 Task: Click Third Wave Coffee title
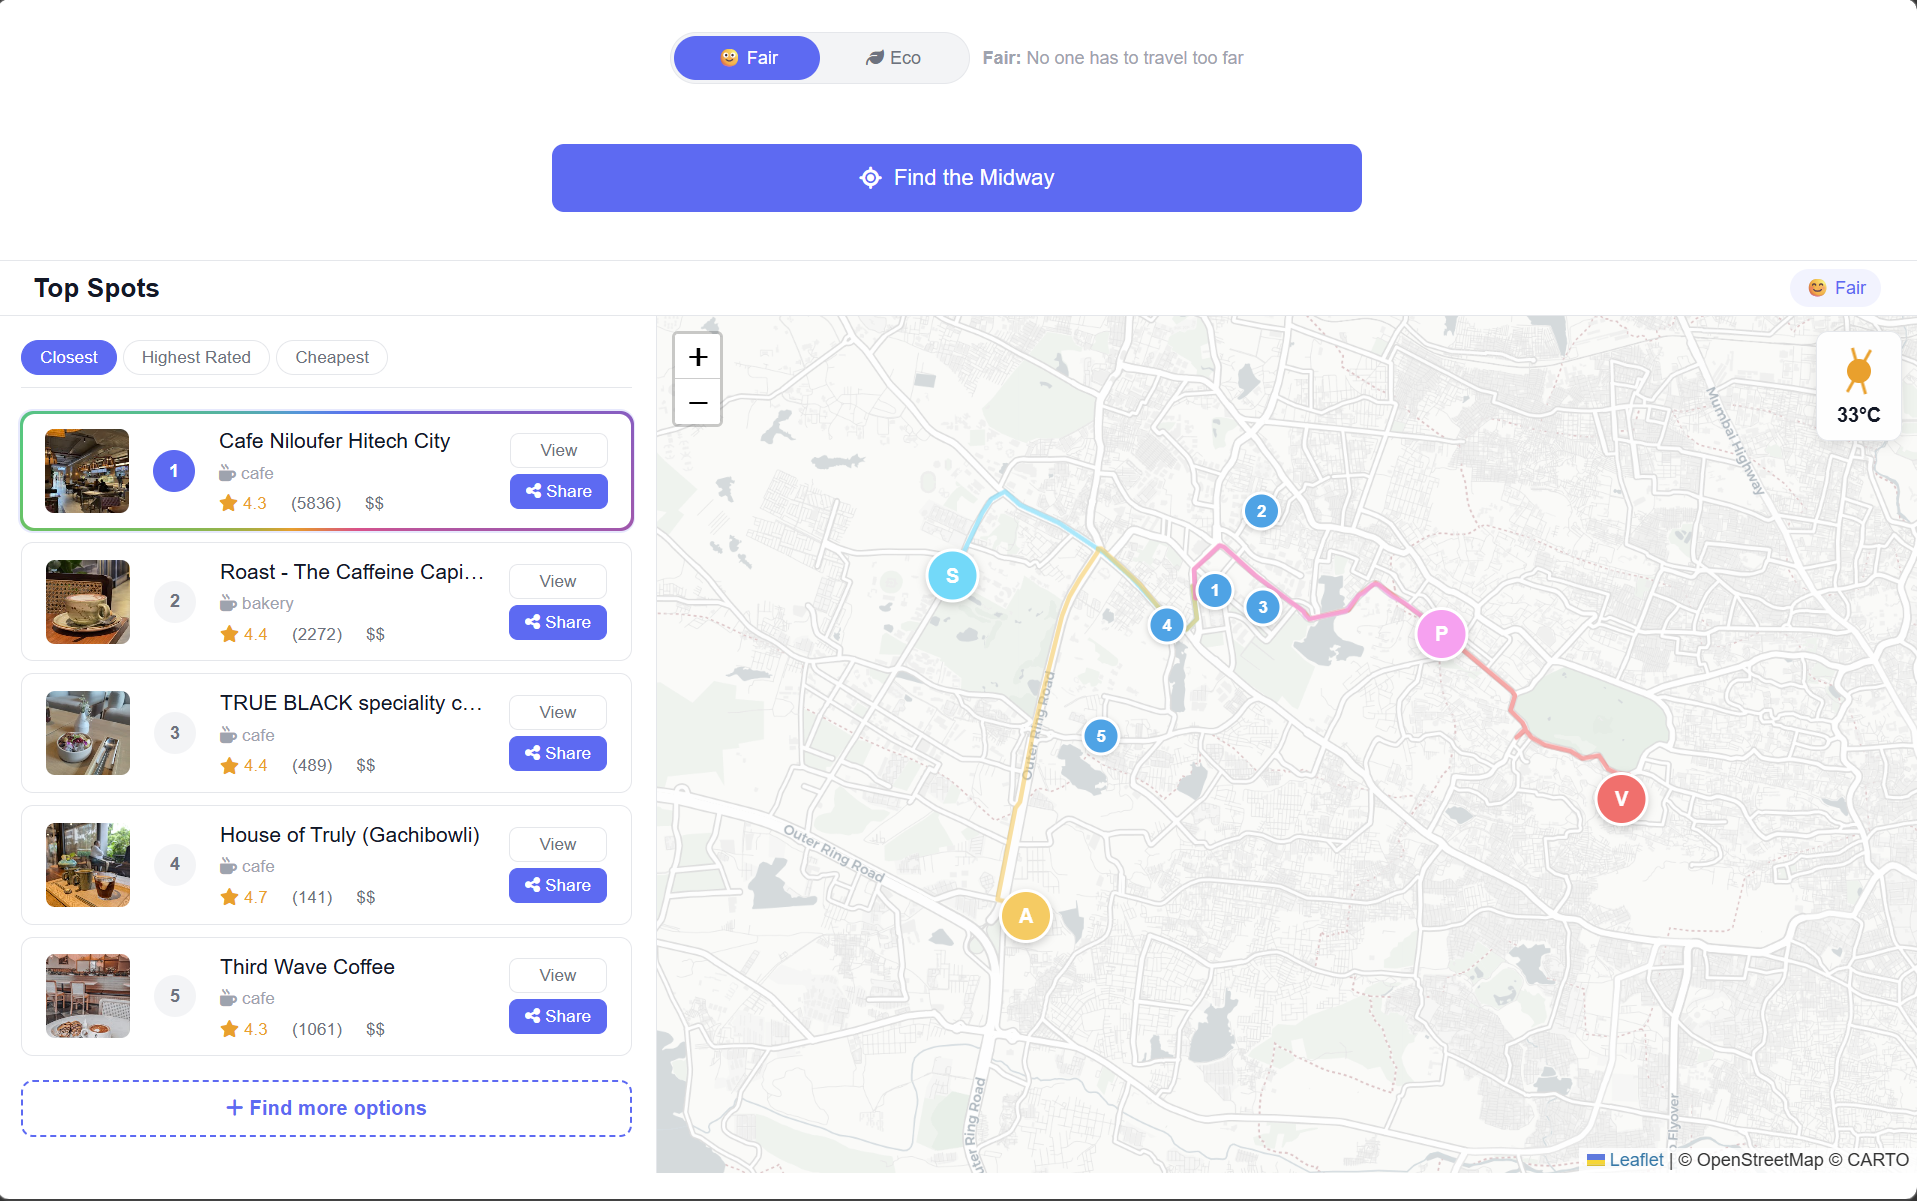tap(307, 967)
